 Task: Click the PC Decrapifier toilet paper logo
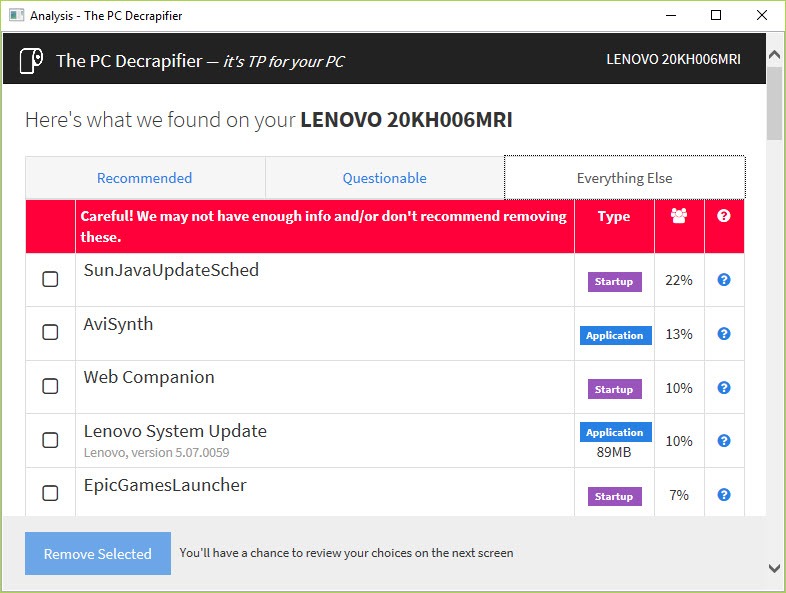(31, 61)
